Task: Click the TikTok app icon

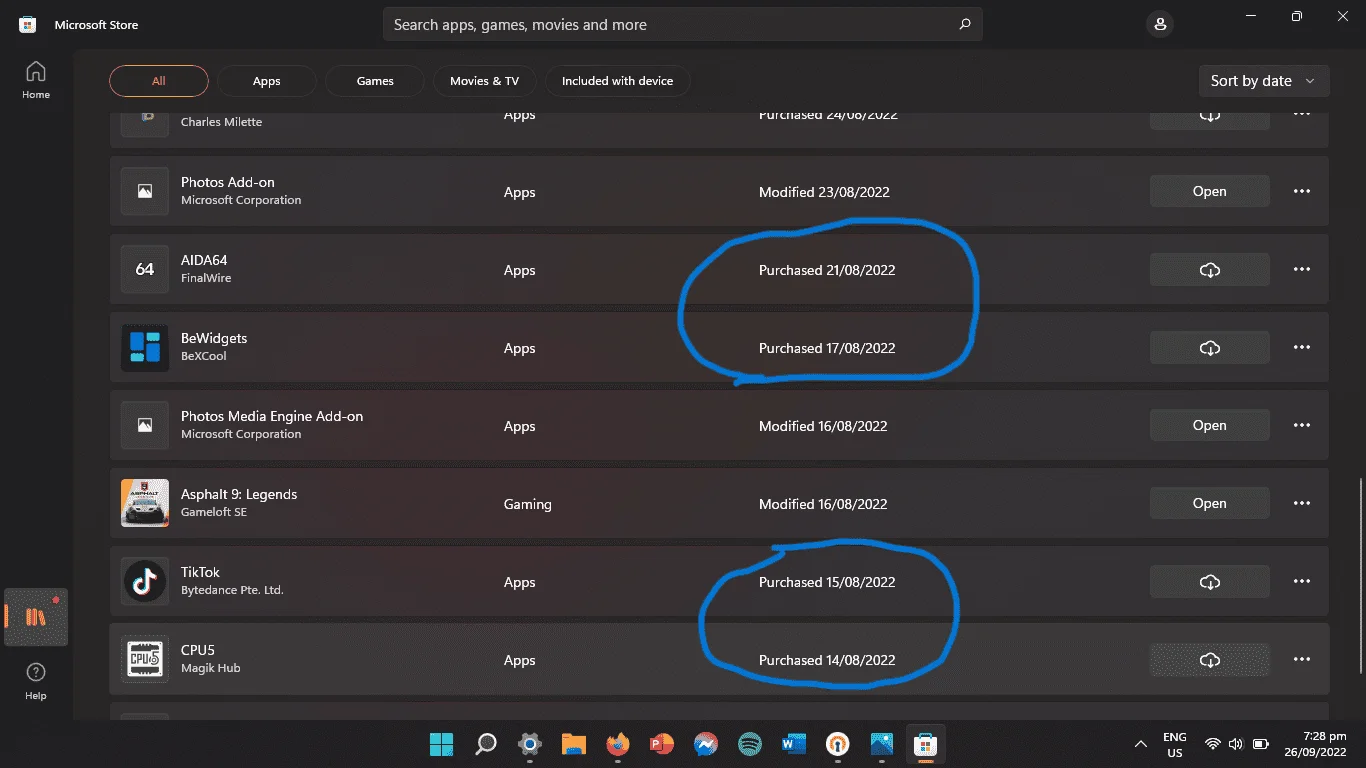Action: (145, 582)
